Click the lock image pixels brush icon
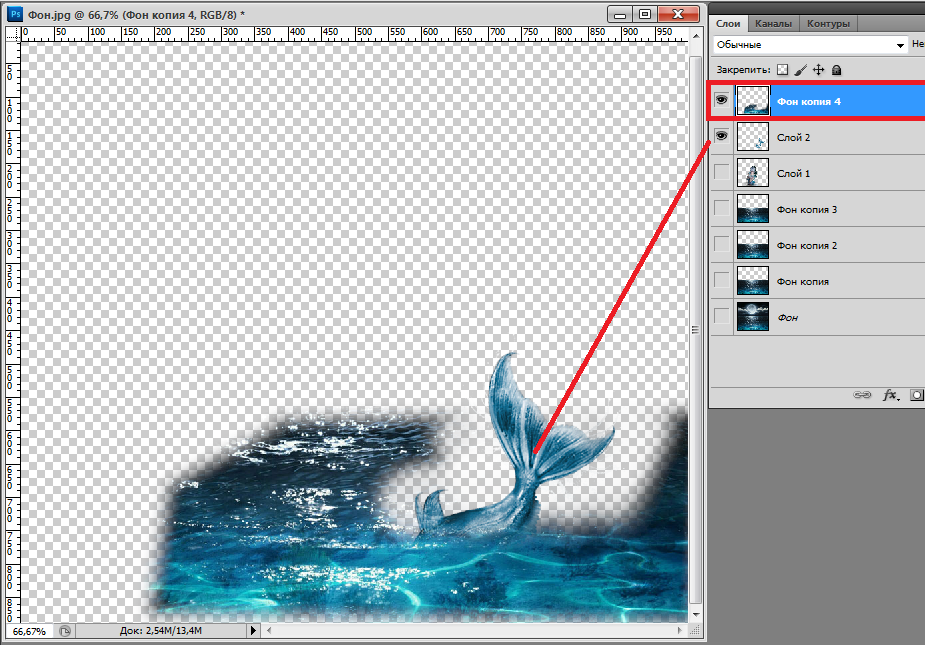 (801, 70)
